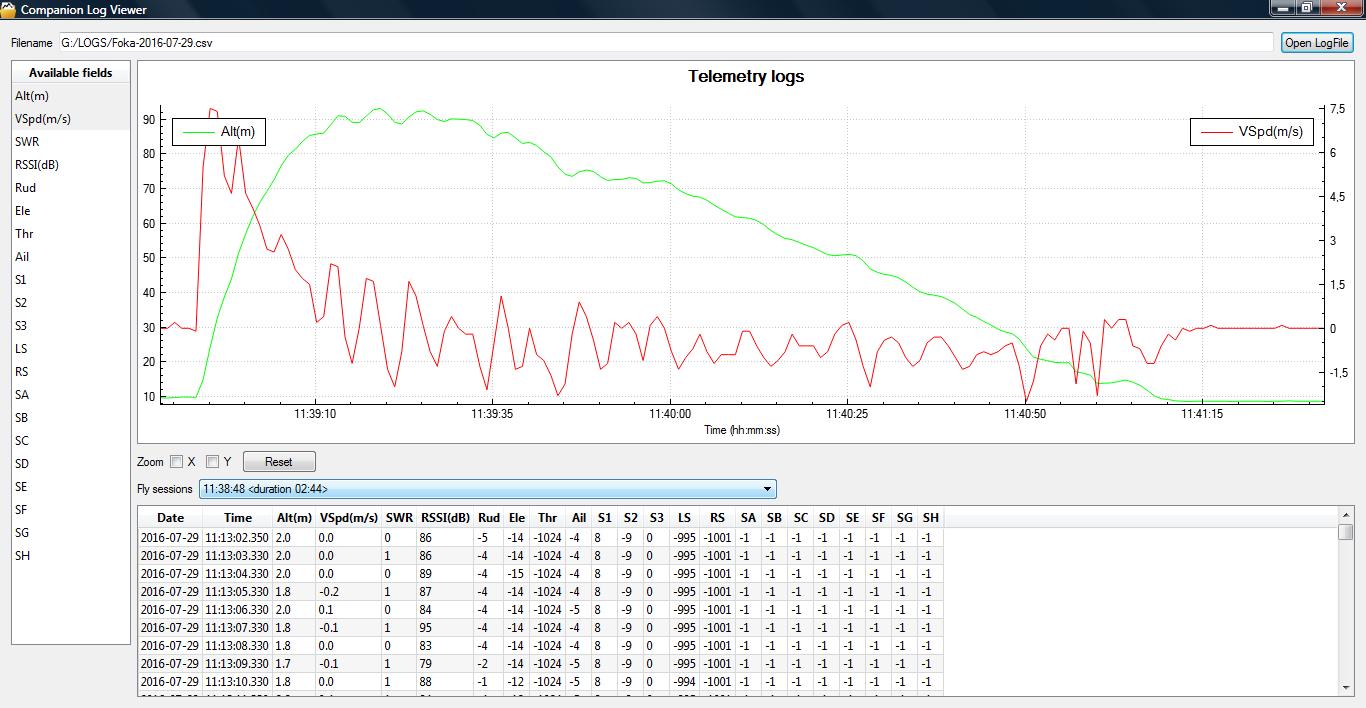This screenshot has height=708, width=1366.
Task: Click the VSpd(m/s) table column header
Action: point(349,518)
